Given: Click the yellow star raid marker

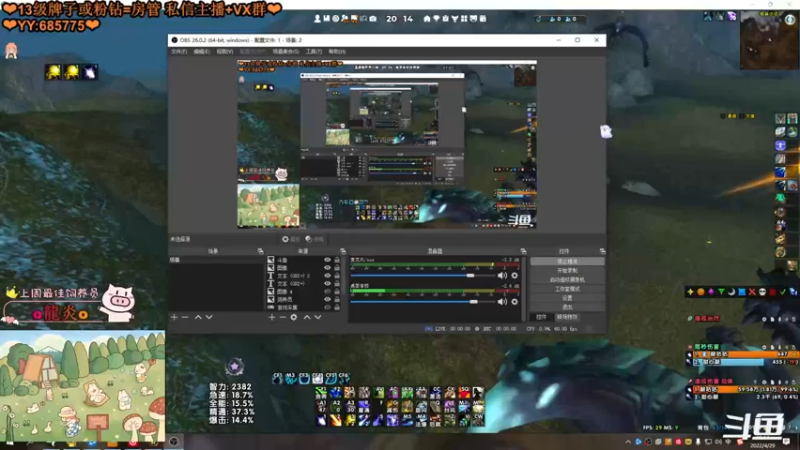Looking at the screenshot, I should (690, 292).
